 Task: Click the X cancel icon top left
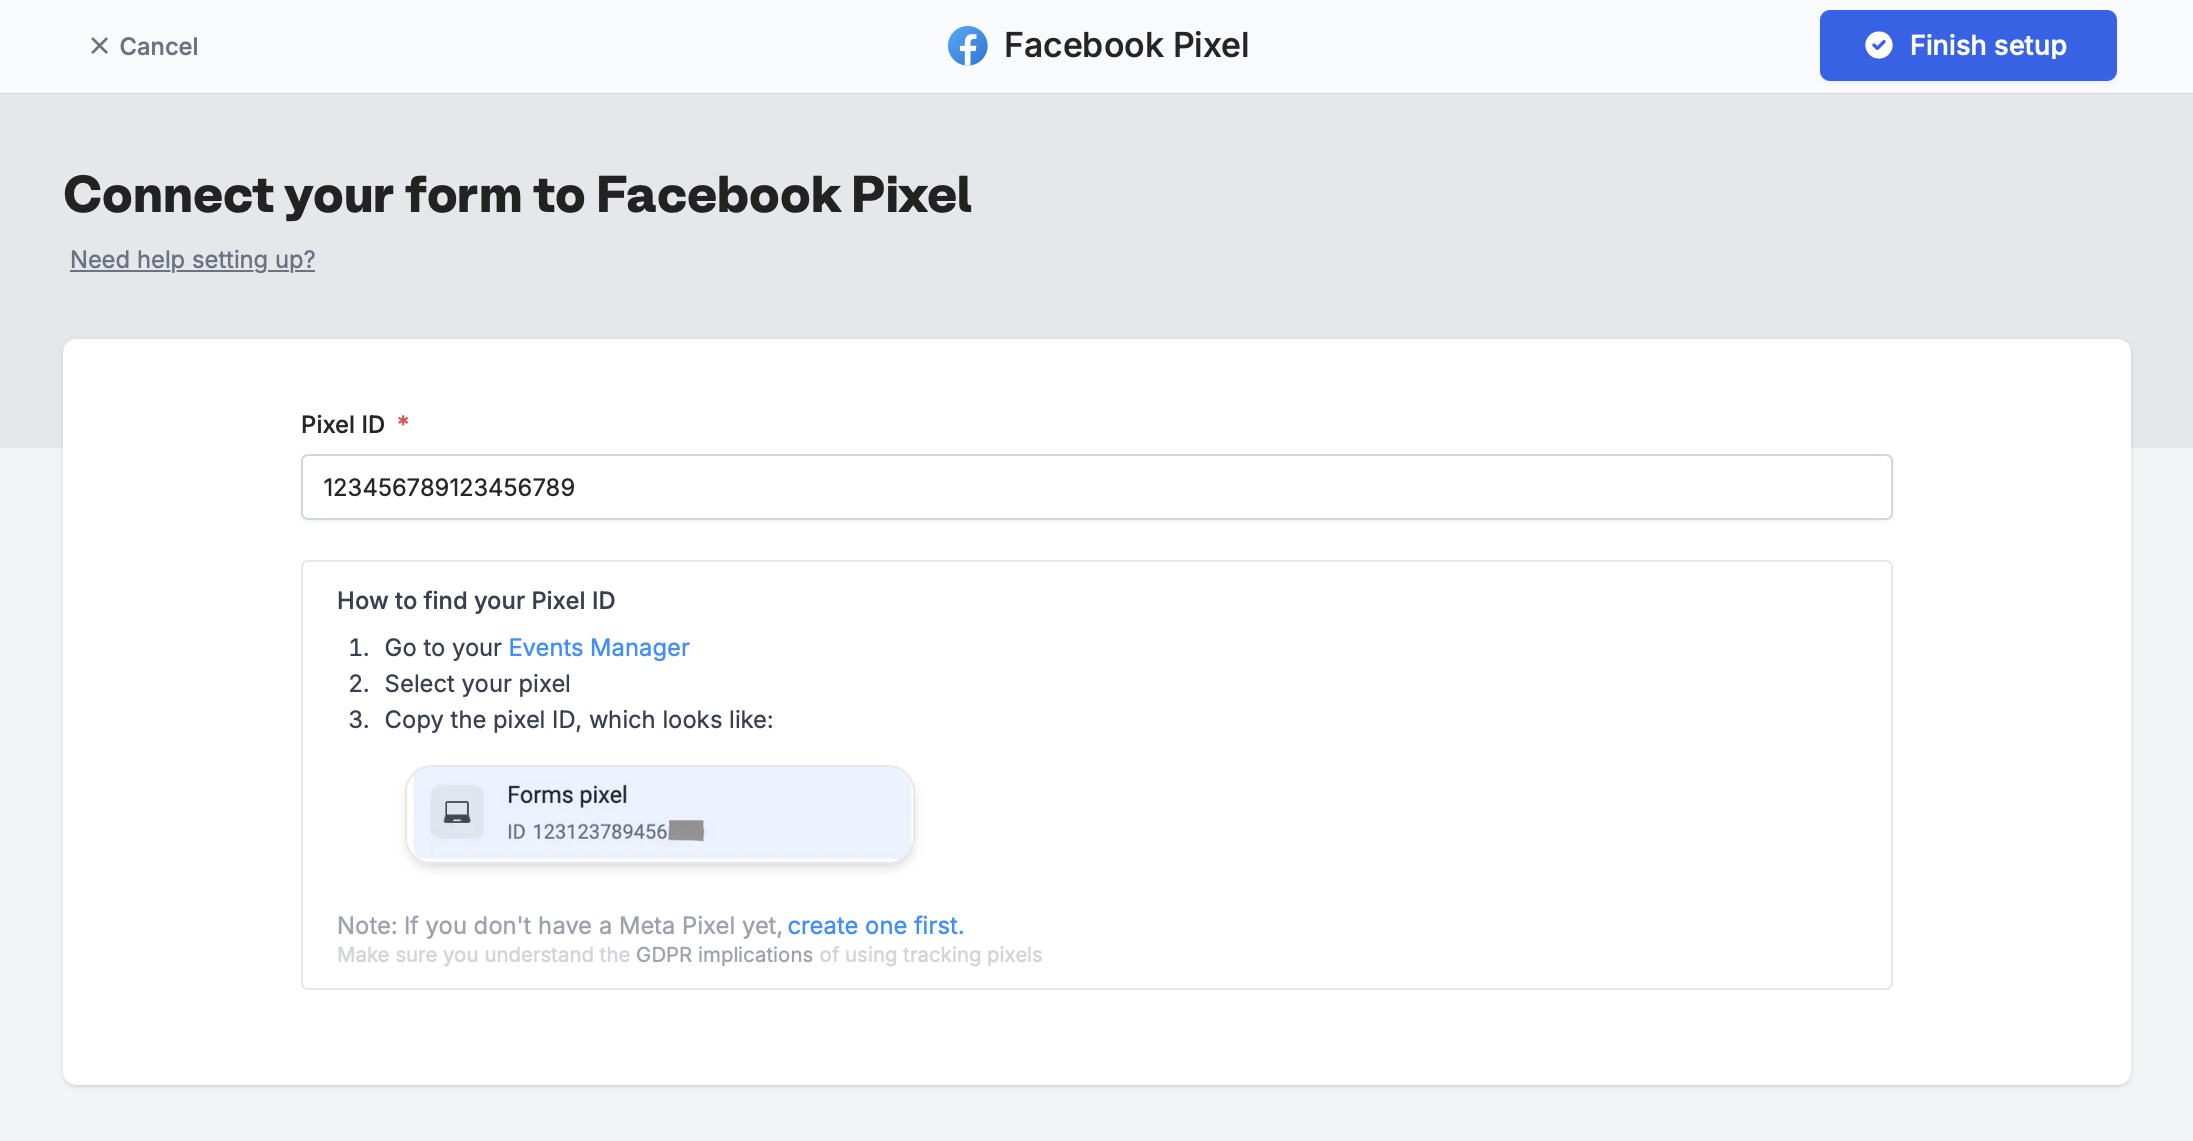click(99, 46)
